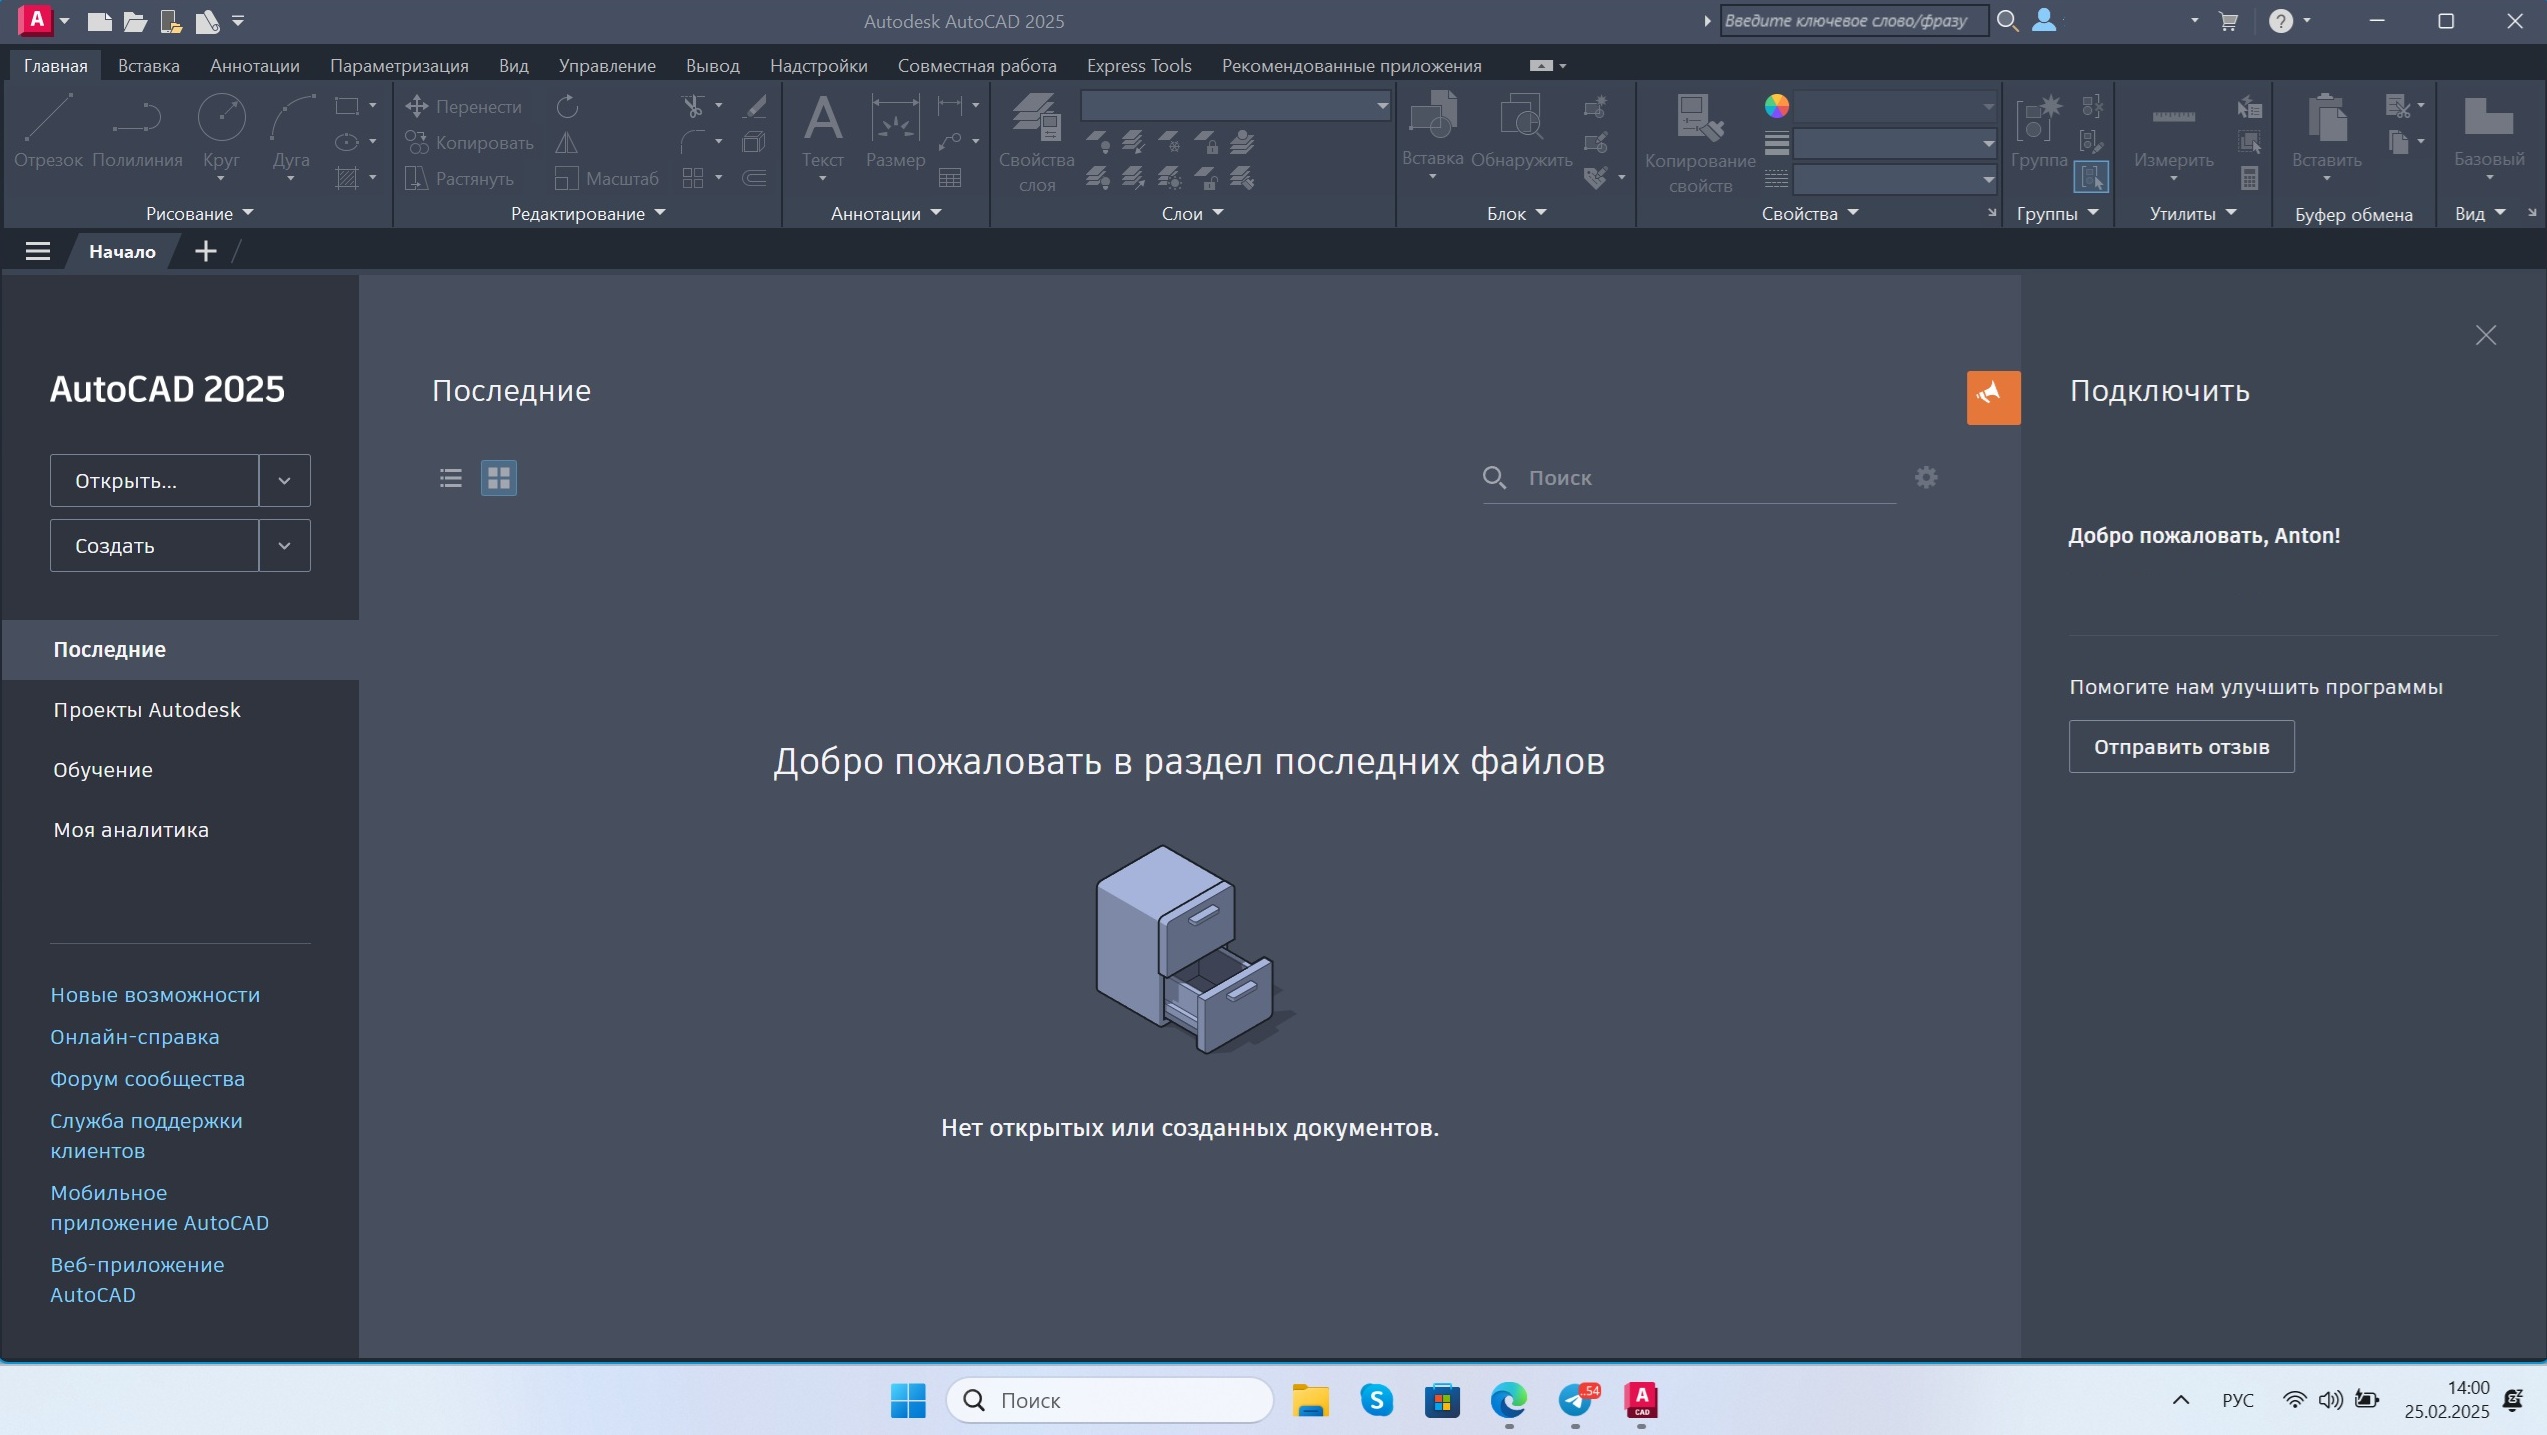
Task: Open File Explorer from the taskbar
Action: pos(1310,1400)
